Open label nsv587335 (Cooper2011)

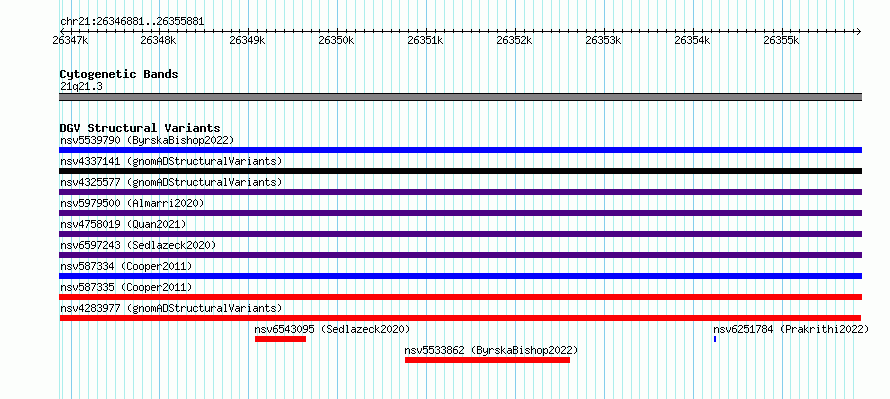[126, 287]
